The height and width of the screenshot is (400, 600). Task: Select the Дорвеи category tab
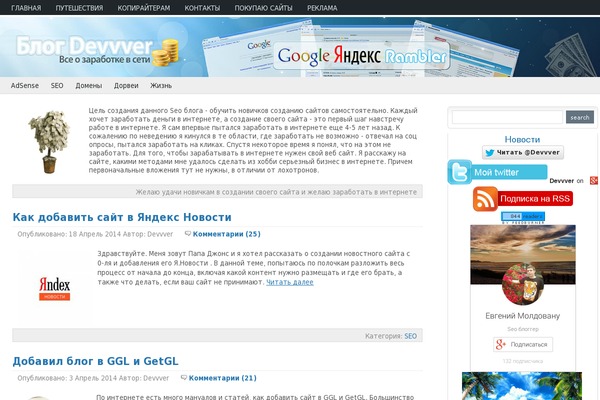126,85
